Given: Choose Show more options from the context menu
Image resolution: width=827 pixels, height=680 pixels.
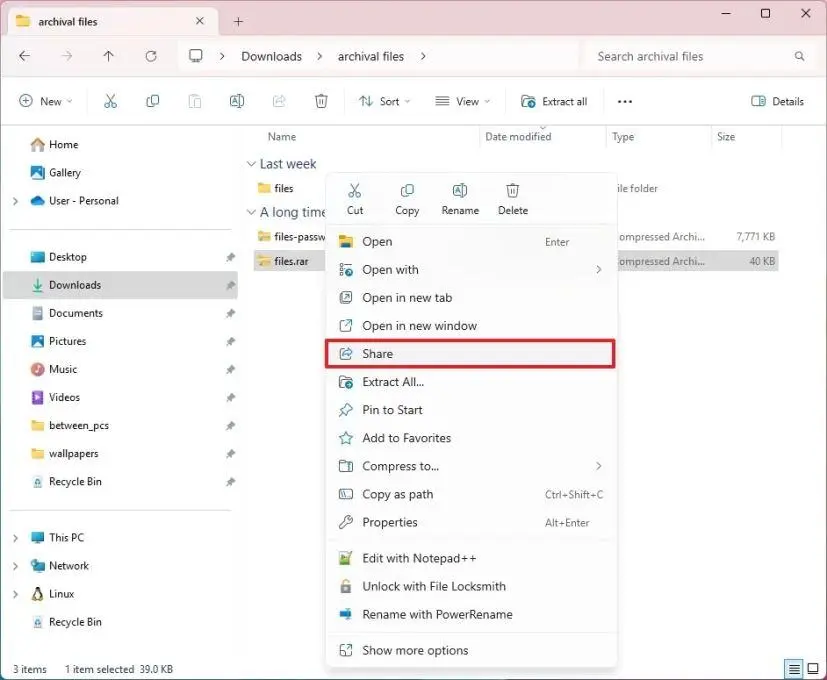Looking at the screenshot, I should (414, 649).
